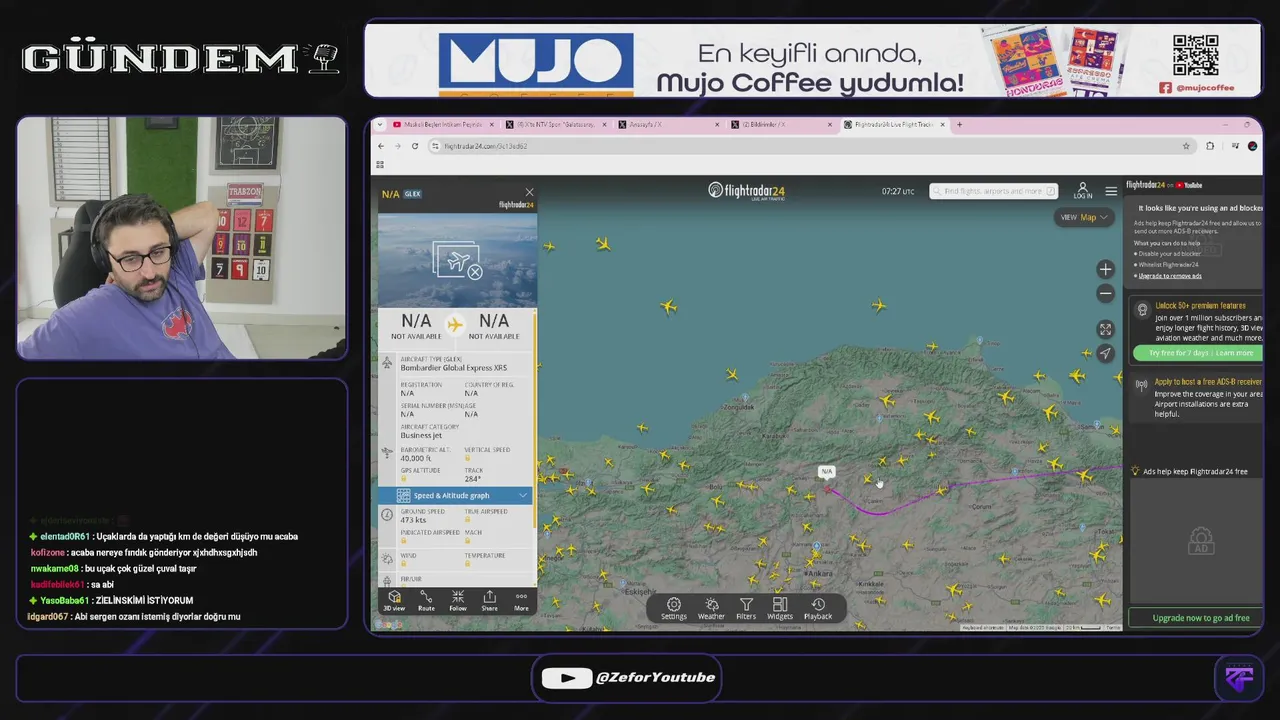Open the Upgrade to remove ads link
The width and height of the screenshot is (1280, 720).
(1169, 276)
